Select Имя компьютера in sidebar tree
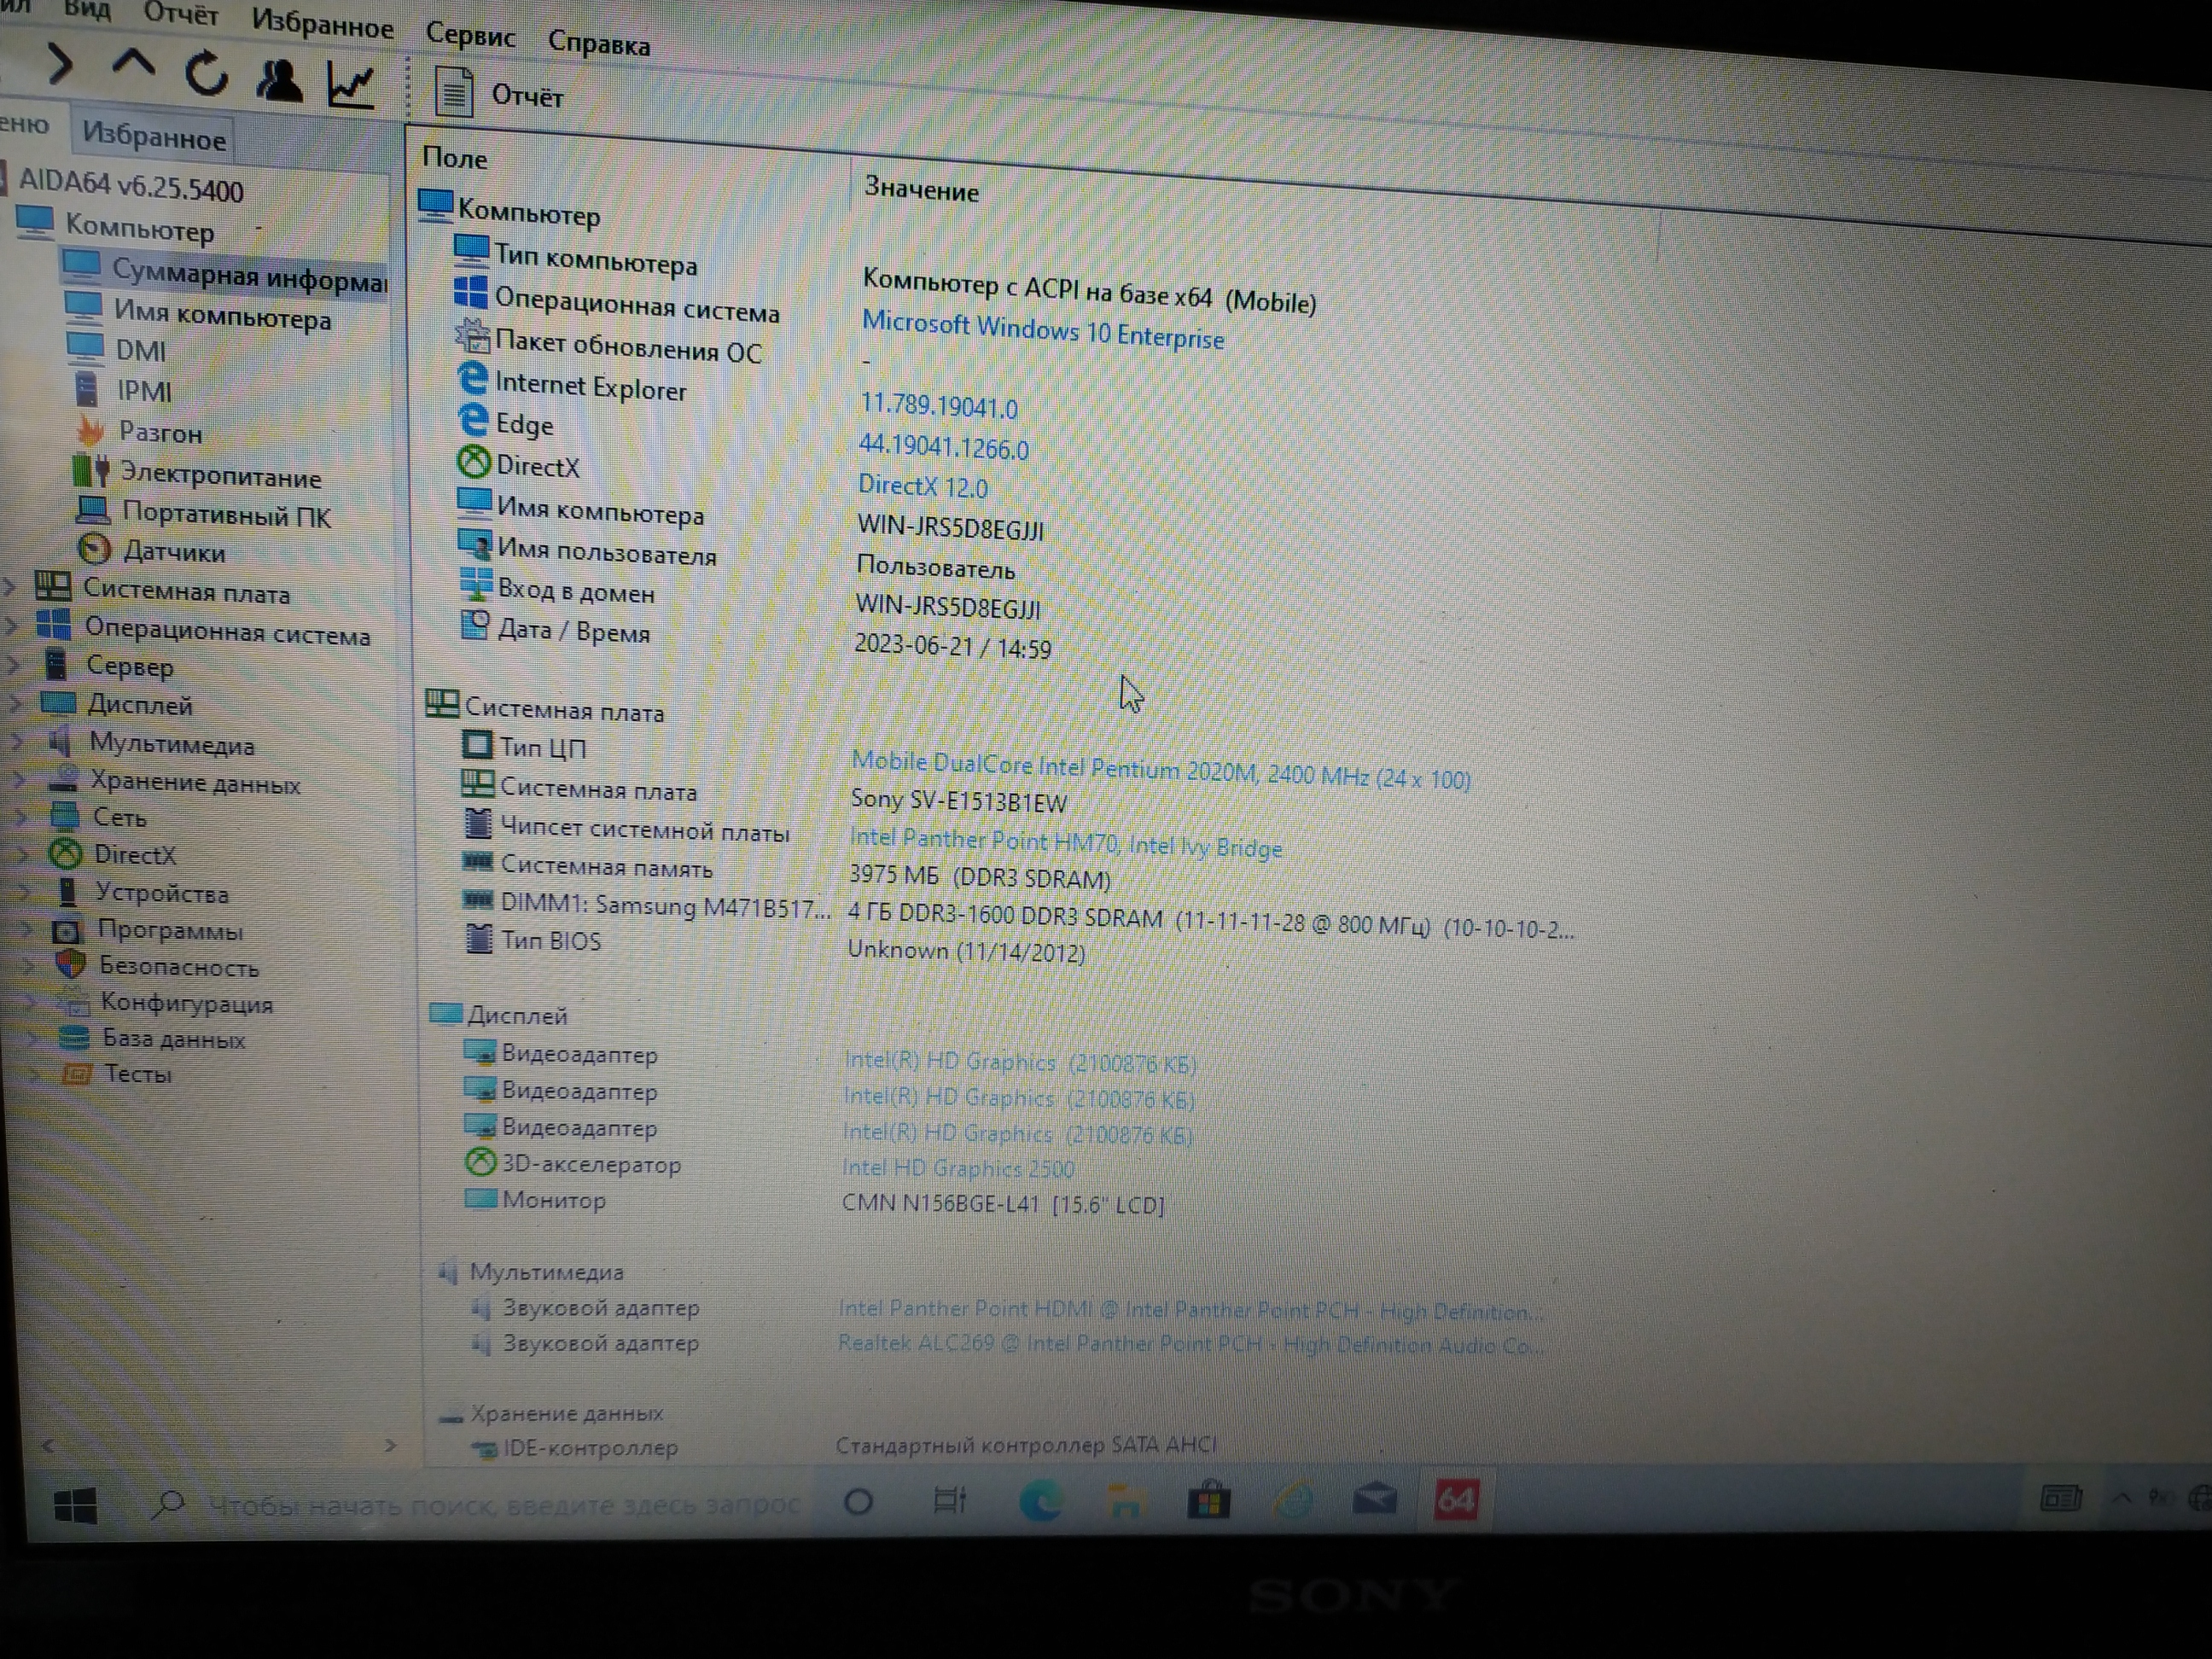This screenshot has width=2212, height=1659. [x=222, y=315]
